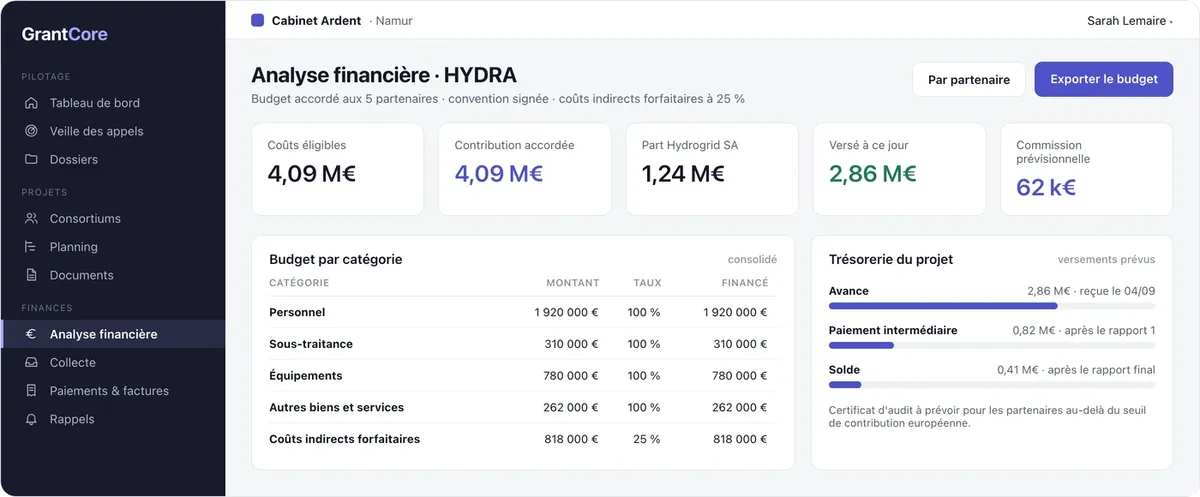
Task: Click Coûts indirects forfaitaires row label
Action: click(345, 439)
